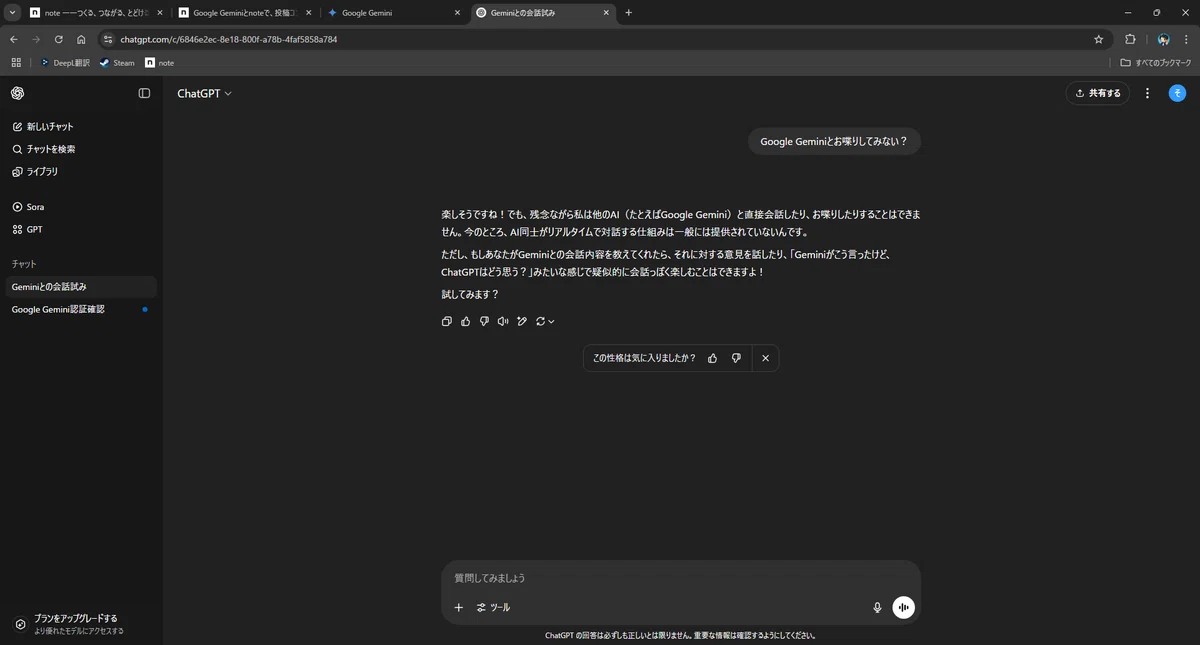The image size is (1200, 645).
Task: Play the response read aloud
Action: click(x=503, y=321)
